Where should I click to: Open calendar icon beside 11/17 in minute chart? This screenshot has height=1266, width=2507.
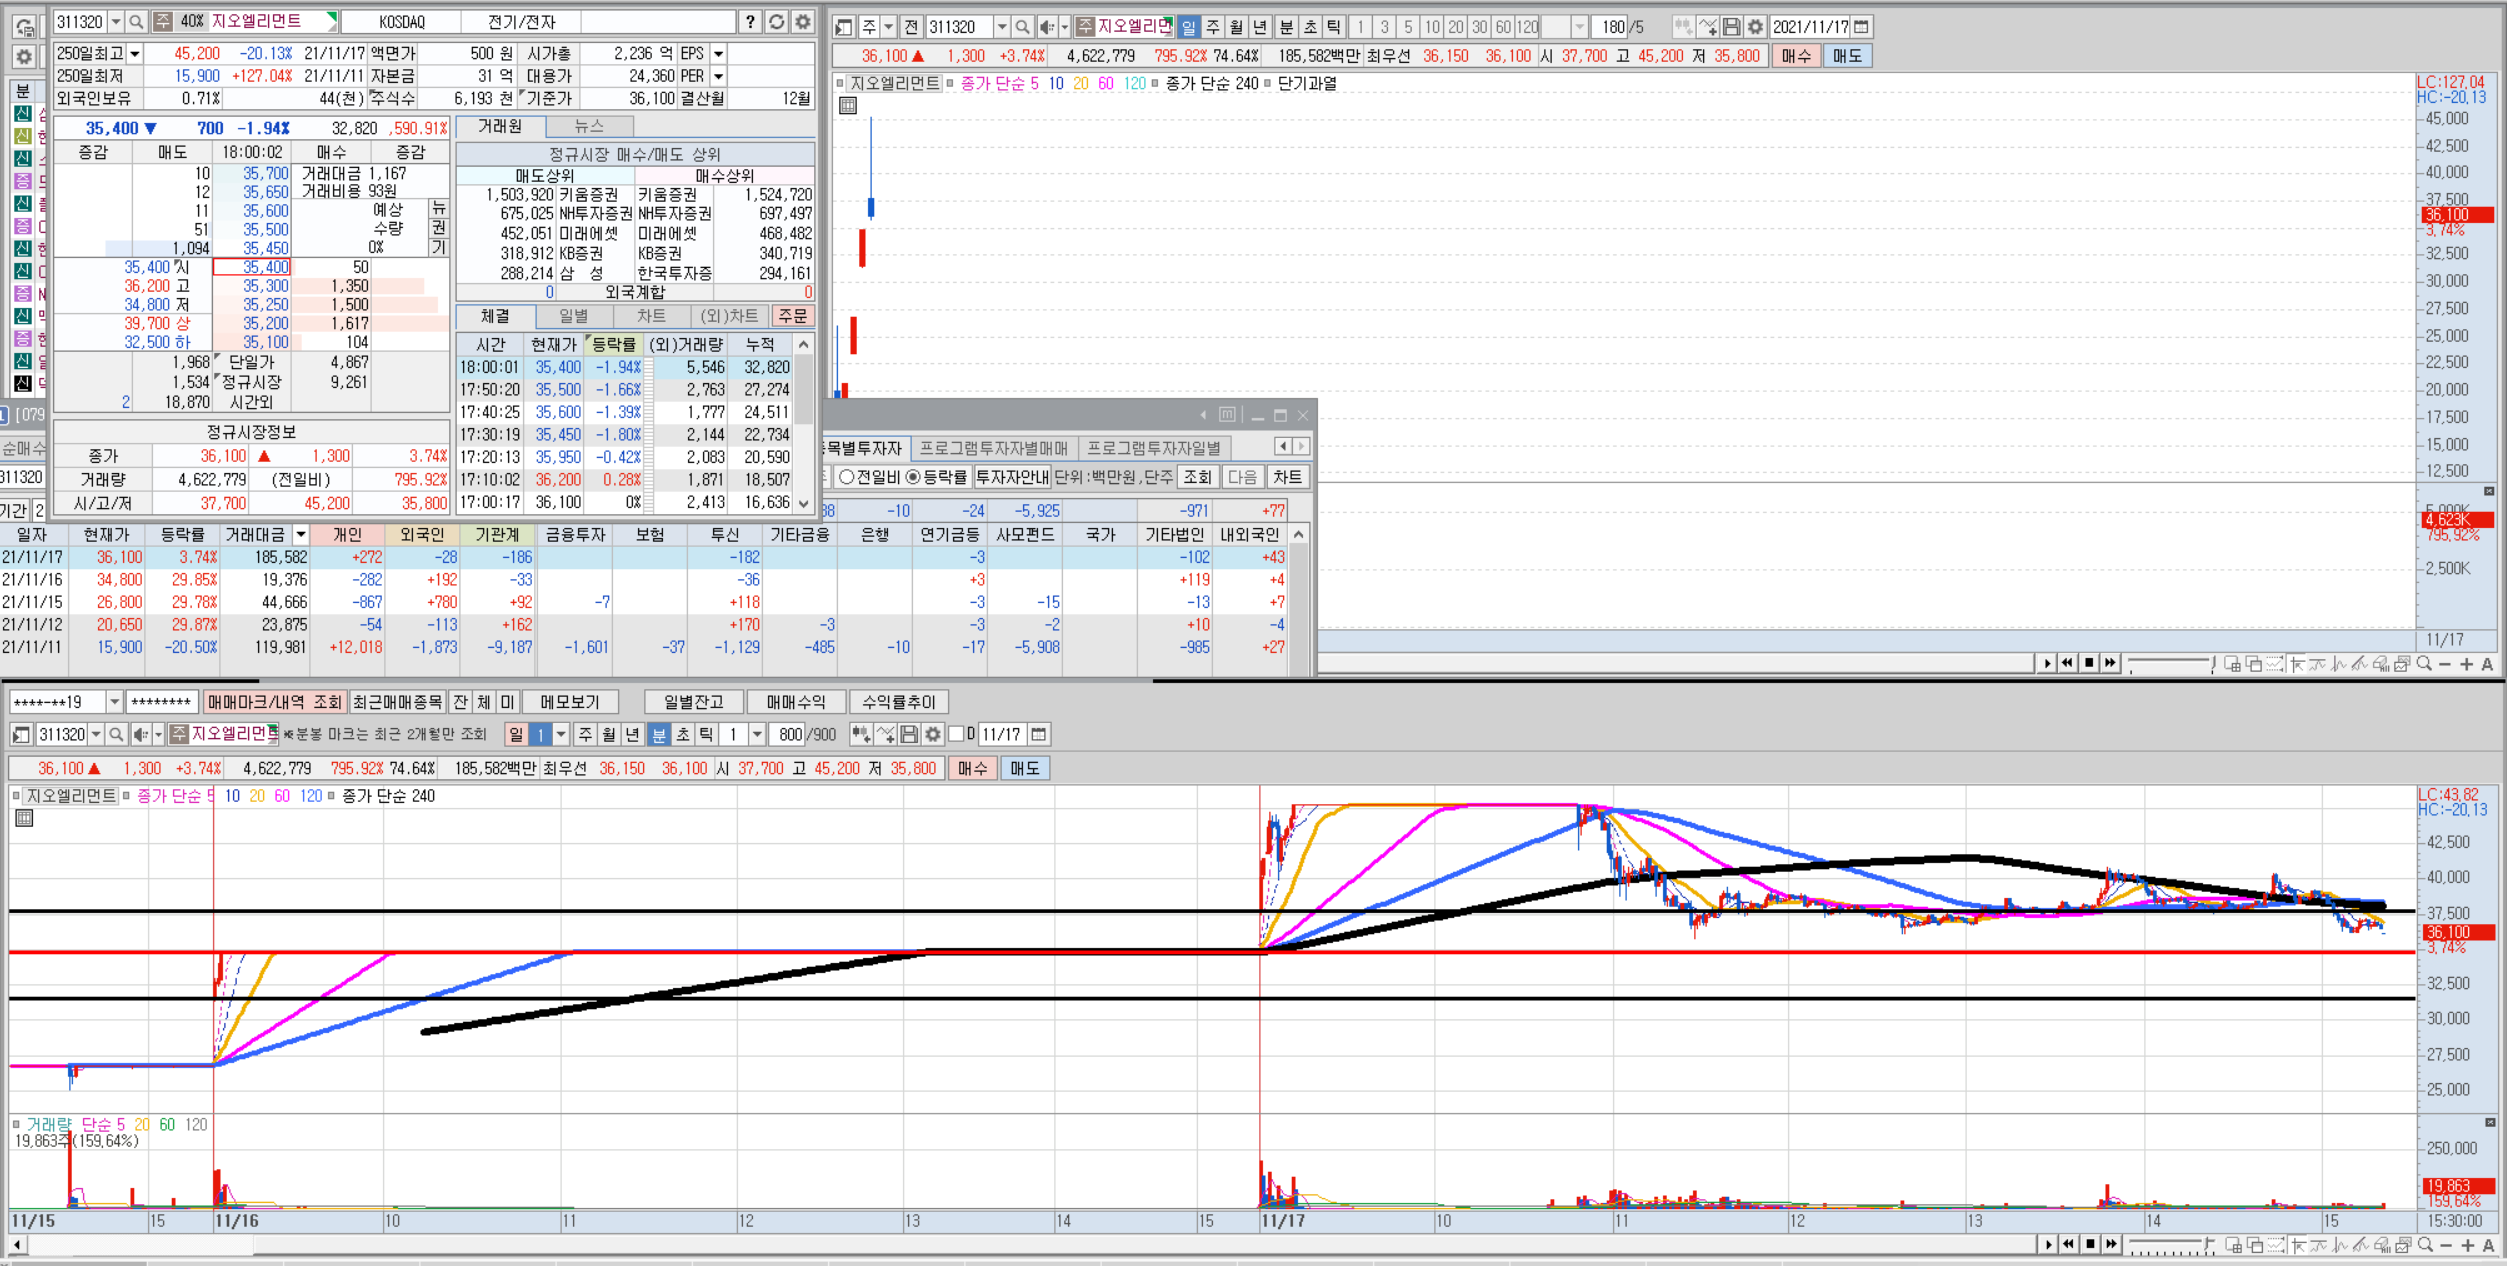tap(1039, 735)
